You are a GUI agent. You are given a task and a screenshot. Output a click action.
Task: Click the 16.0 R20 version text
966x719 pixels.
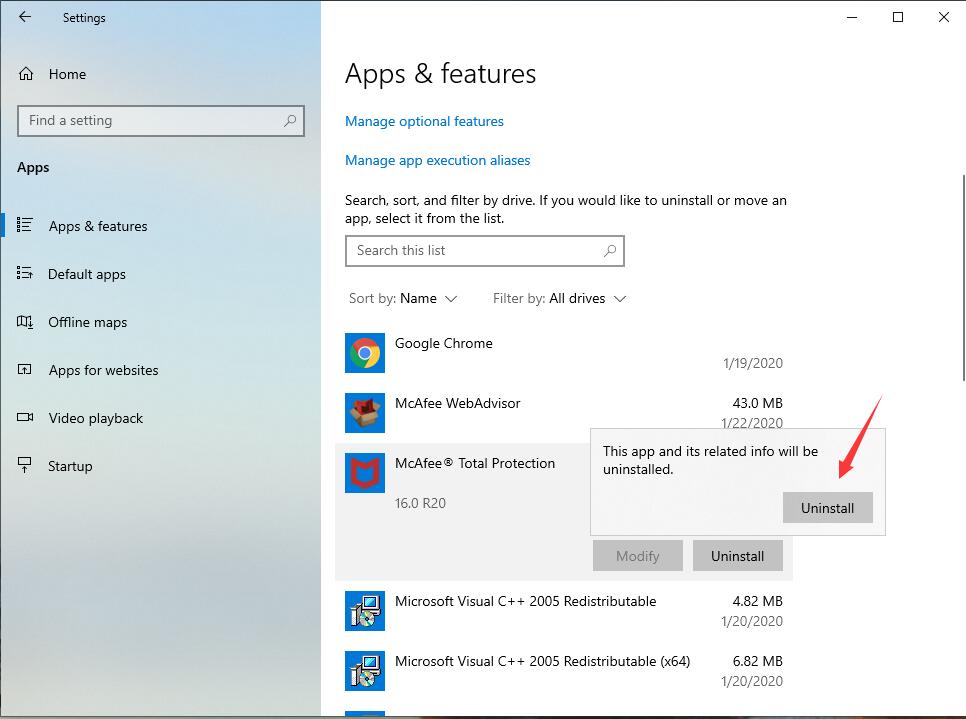pyautogui.click(x=420, y=503)
